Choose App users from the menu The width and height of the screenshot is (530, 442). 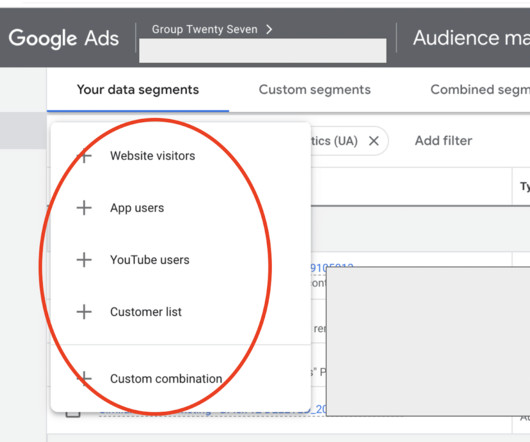point(180,208)
